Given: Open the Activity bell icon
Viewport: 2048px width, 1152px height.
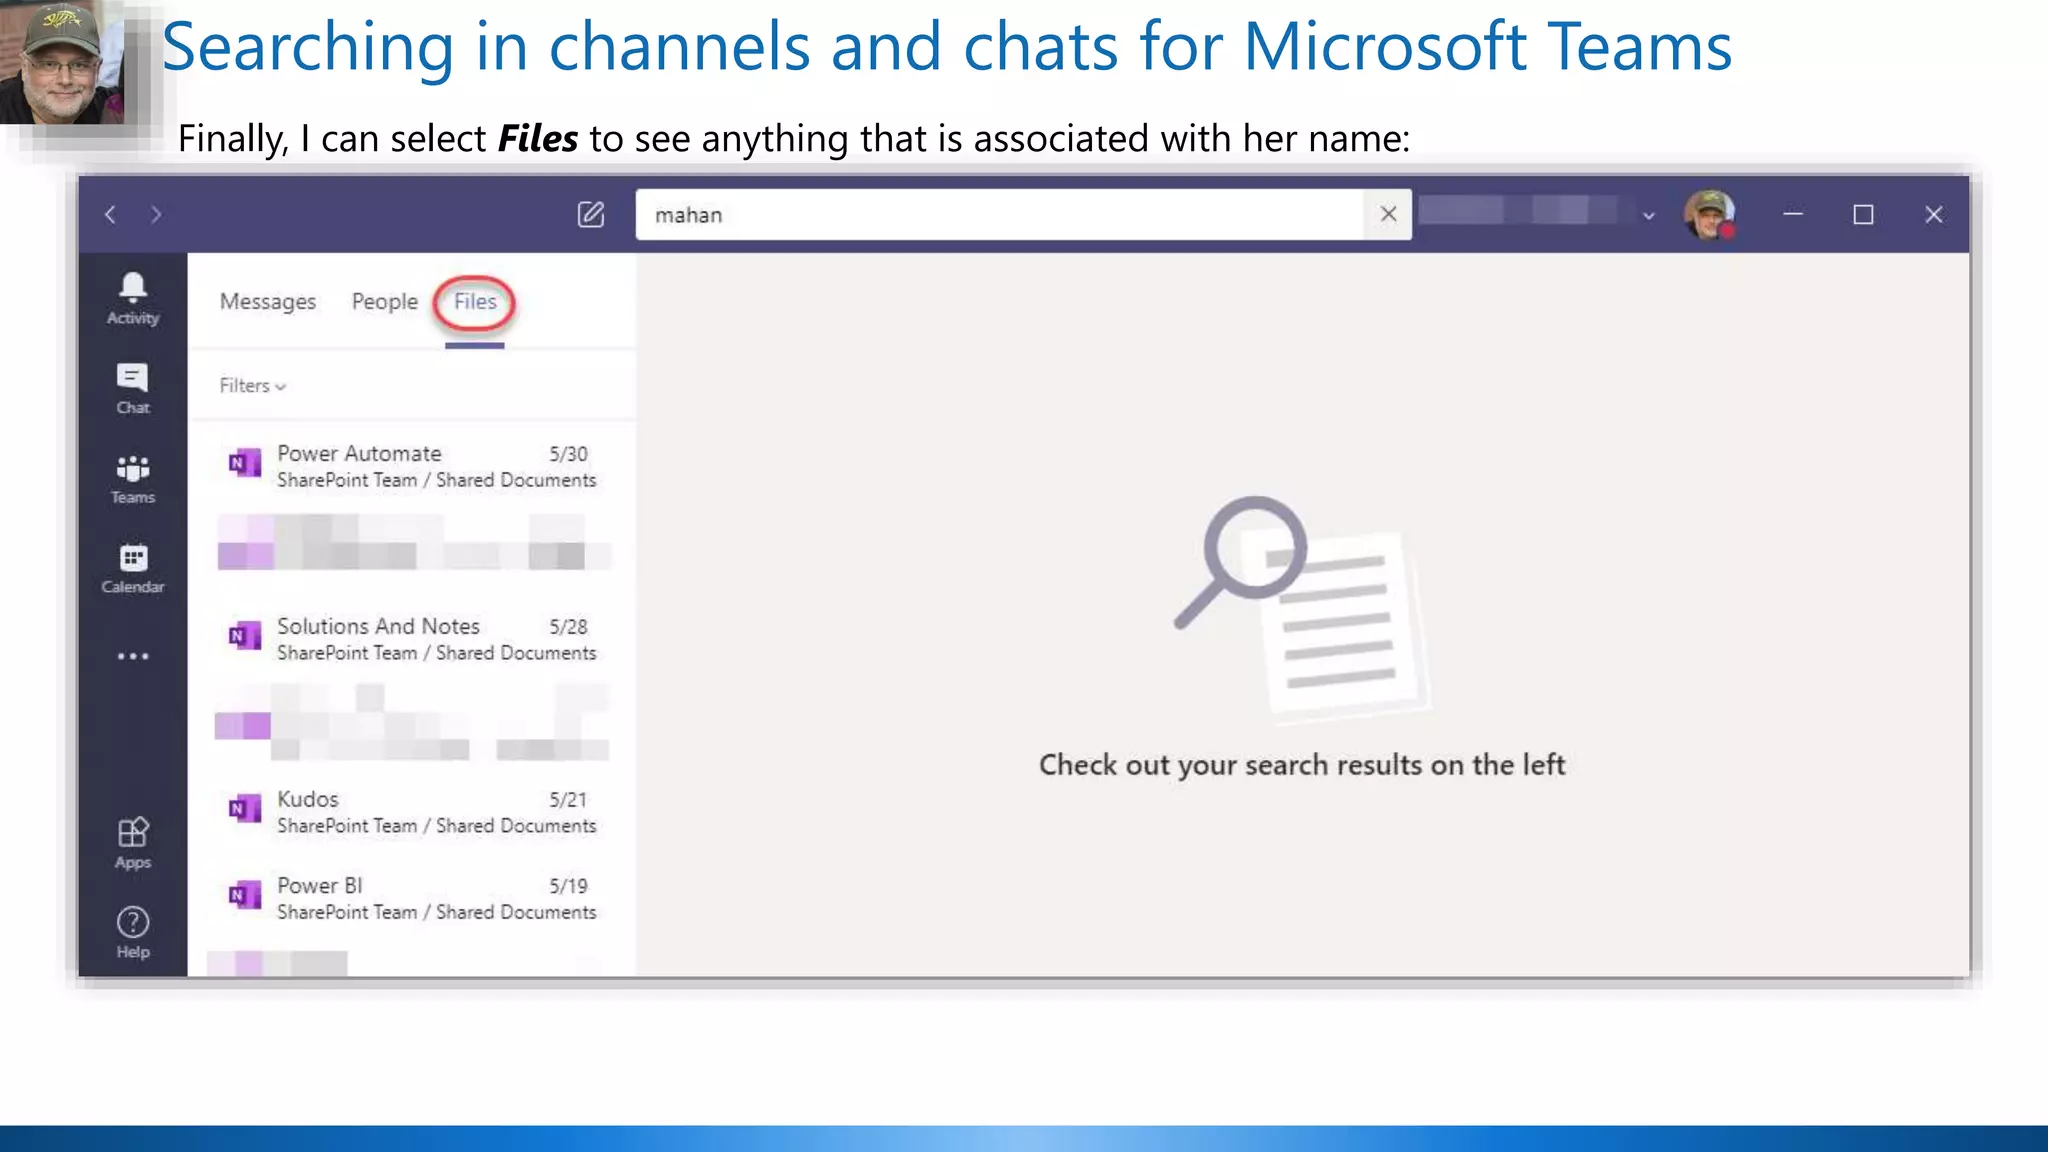Looking at the screenshot, I should pos(133,298).
